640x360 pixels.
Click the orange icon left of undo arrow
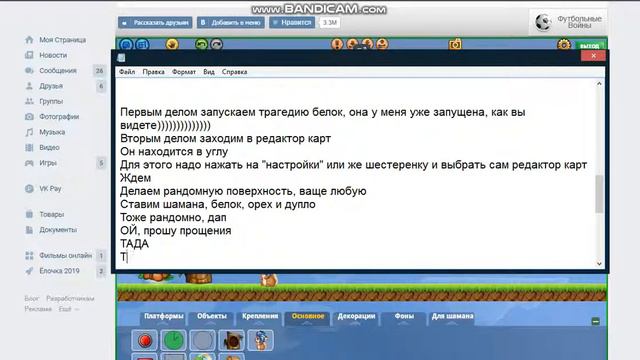click(172, 44)
